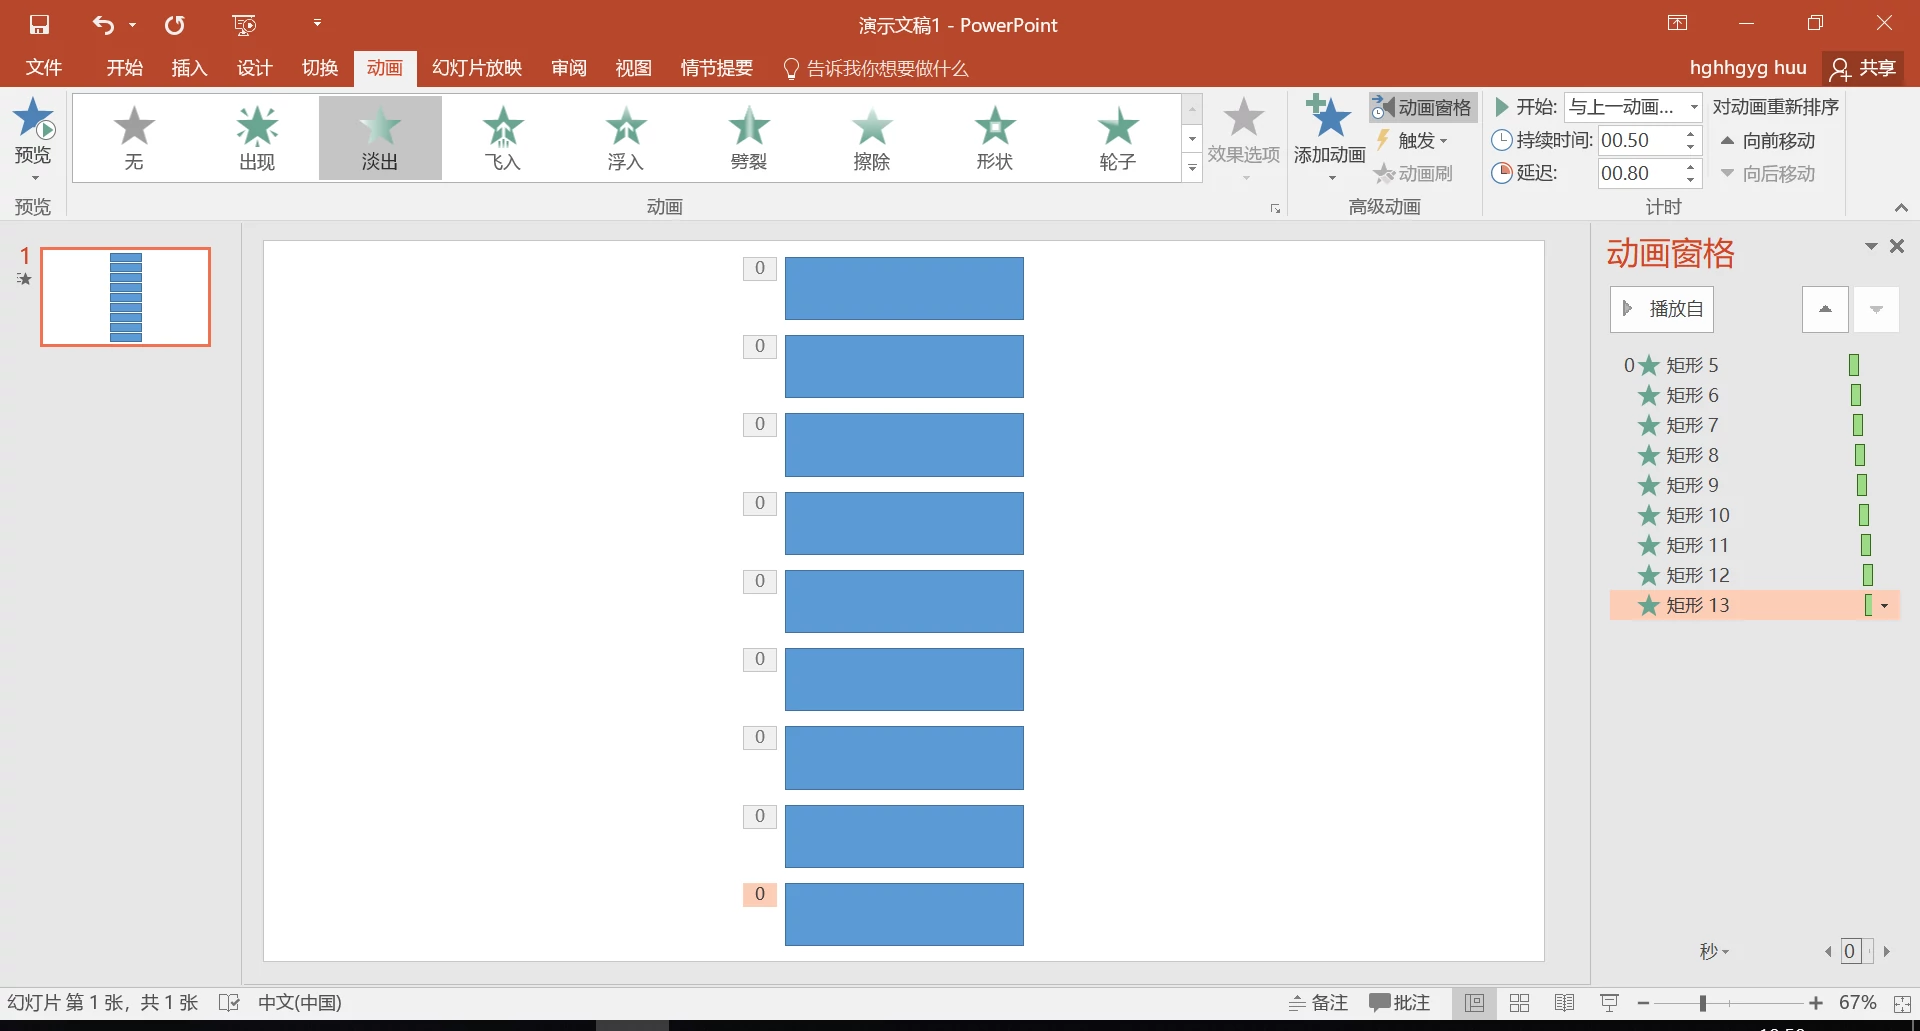Image resolution: width=1920 pixels, height=1031 pixels.
Task: Toggle the 动画窗格 (Animation Pane) button
Action: 1423,107
